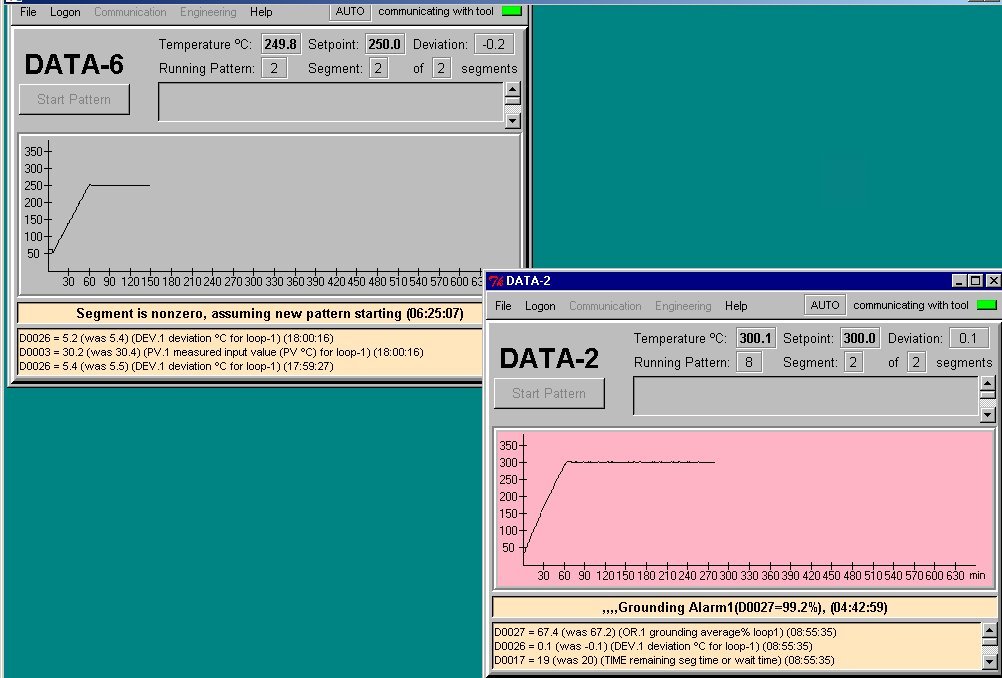Image resolution: width=1002 pixels, height=678 pixels.
Task: Click the DATA-2 heading label
Action: tap(549, 358)
